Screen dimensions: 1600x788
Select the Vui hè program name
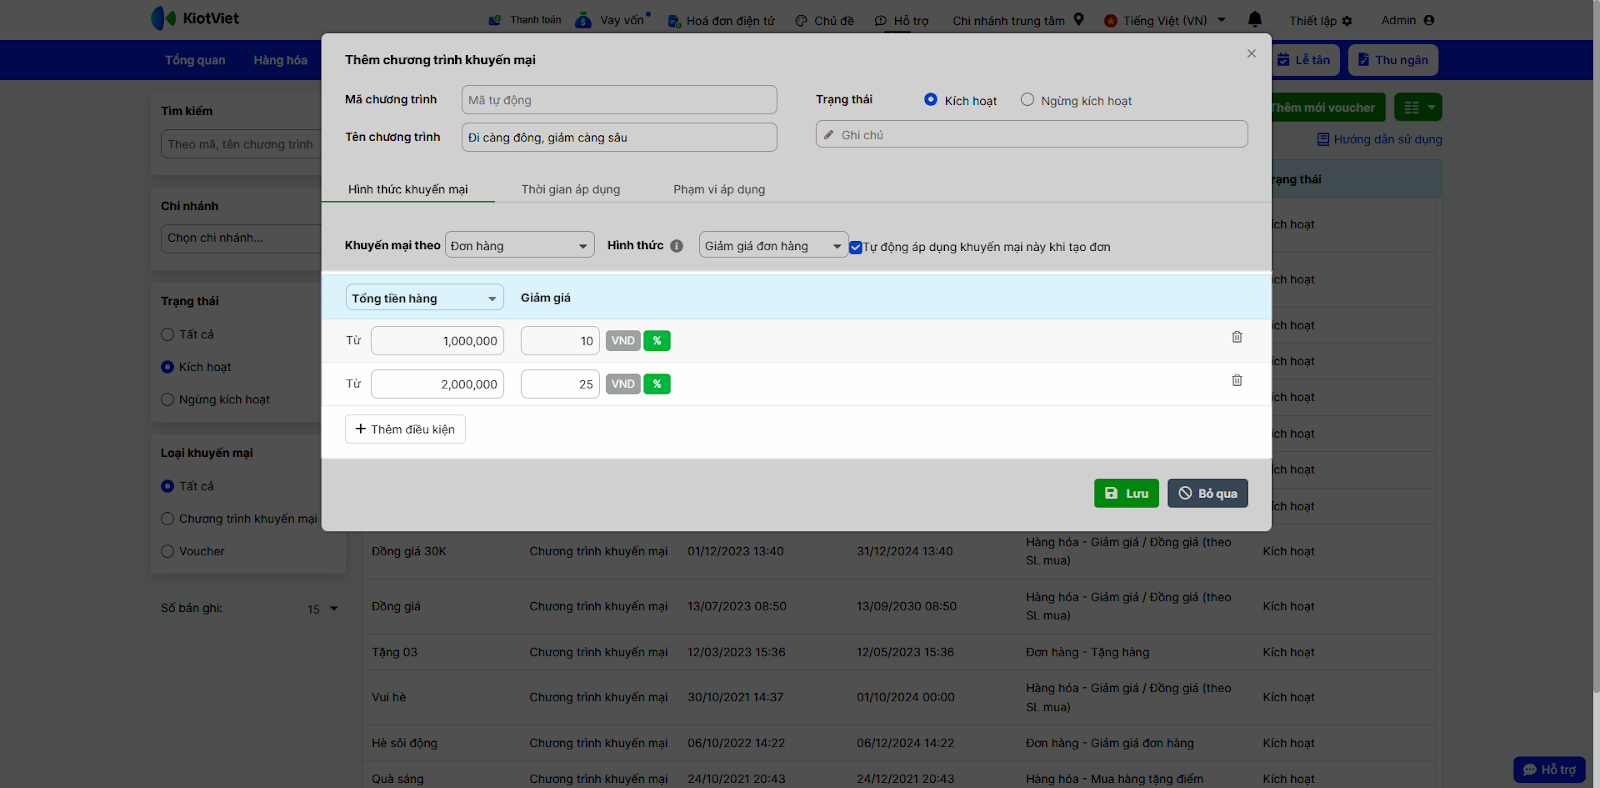389,697
